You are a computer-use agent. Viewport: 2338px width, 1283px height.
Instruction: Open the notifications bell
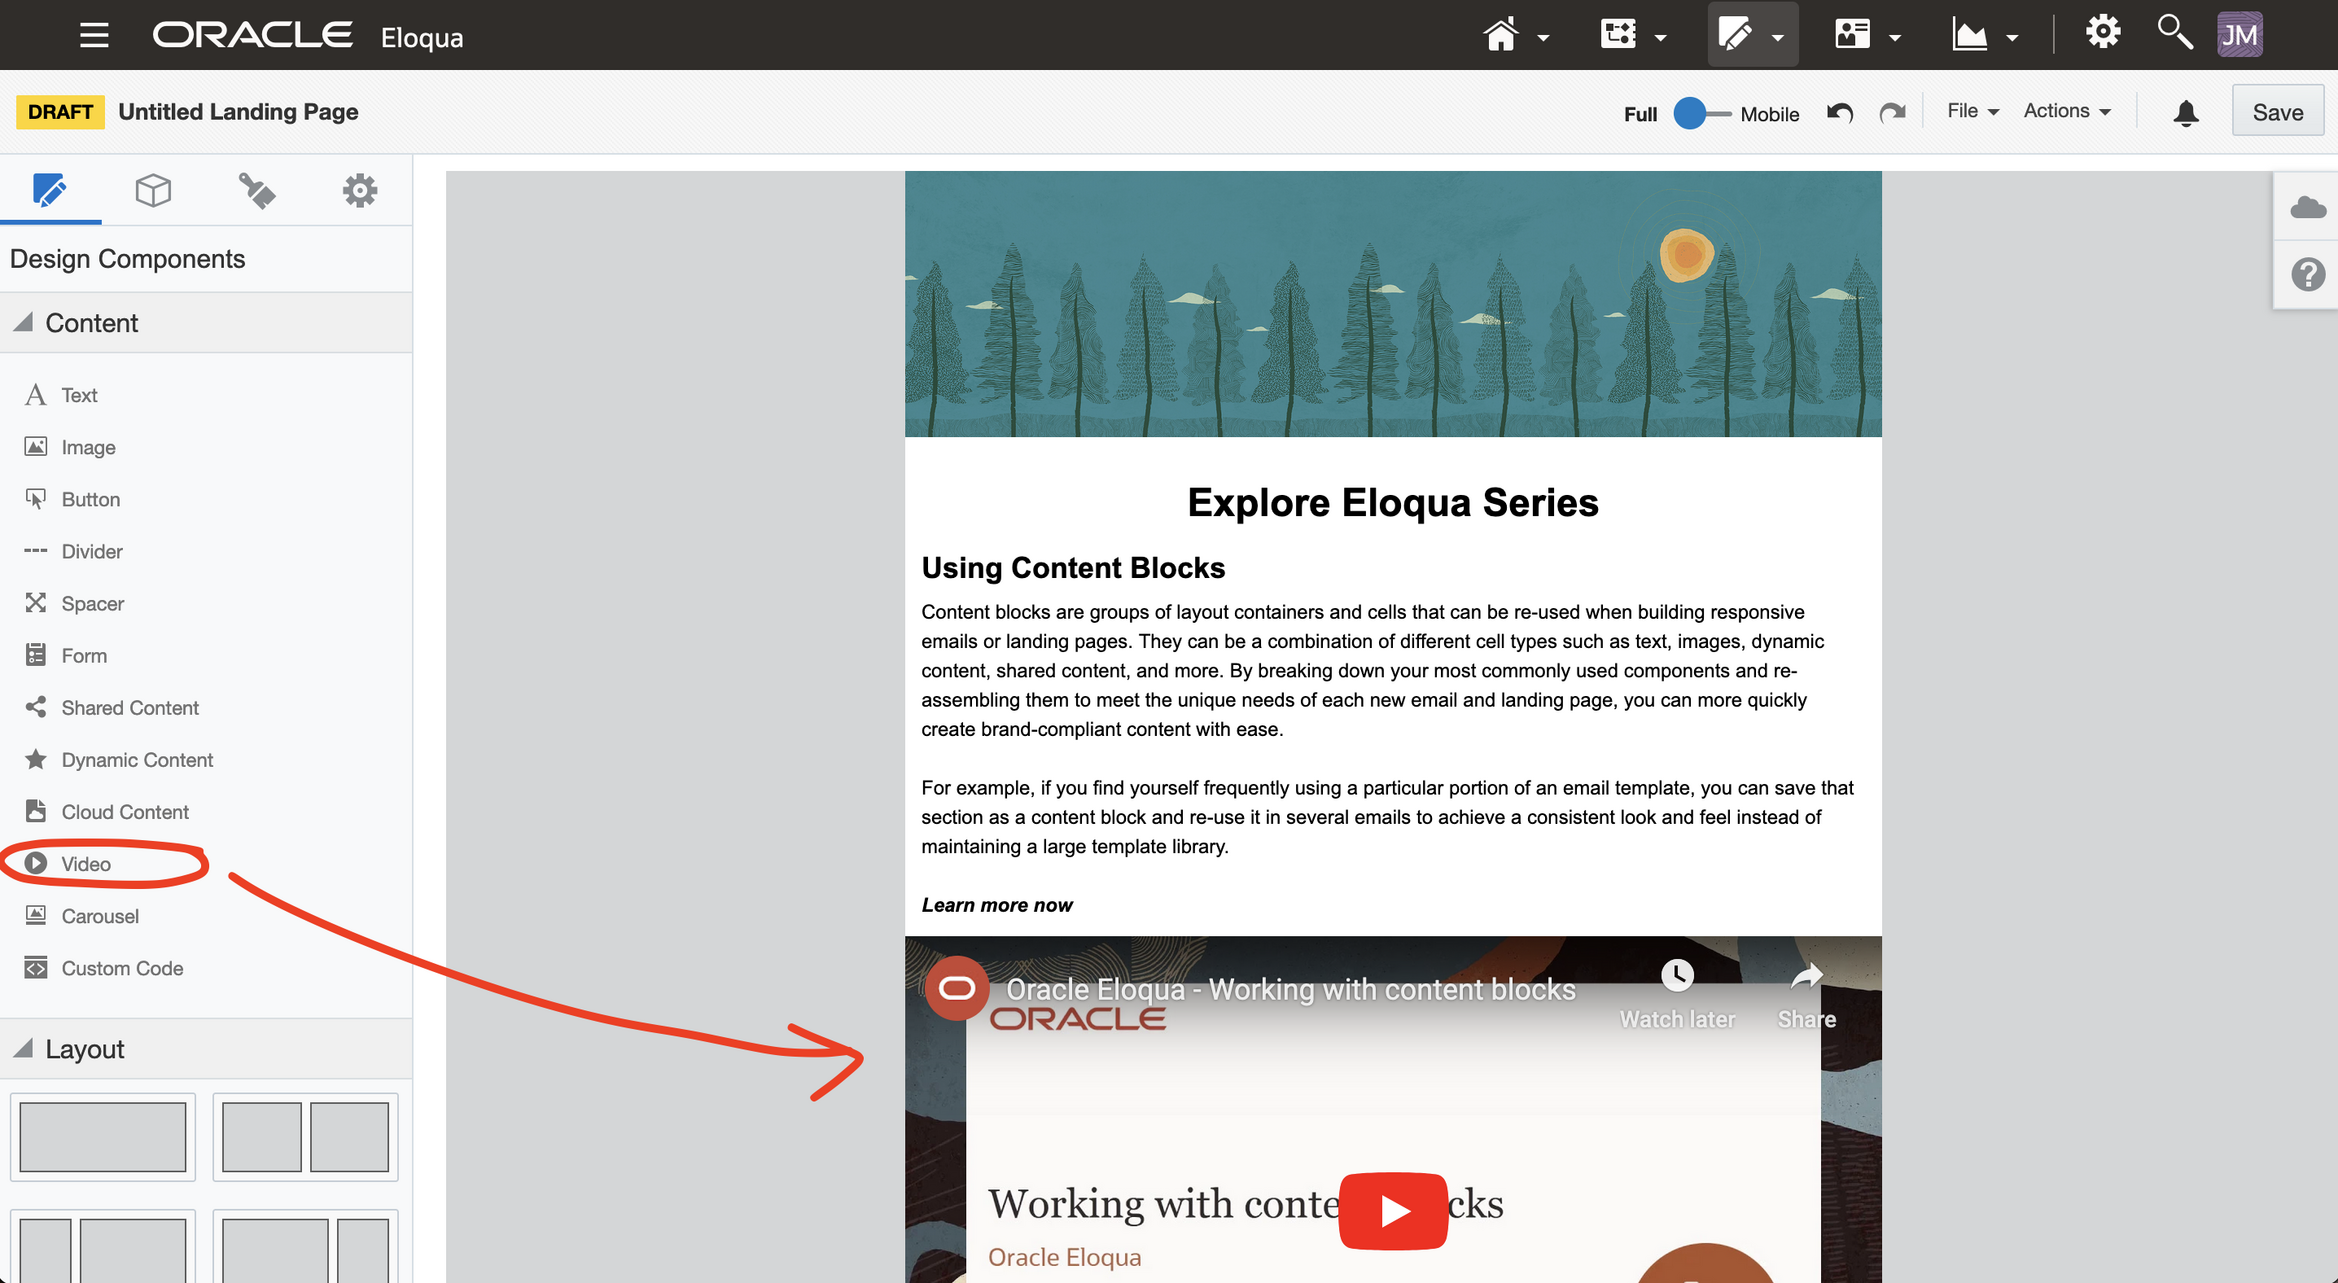point(2186,113)
